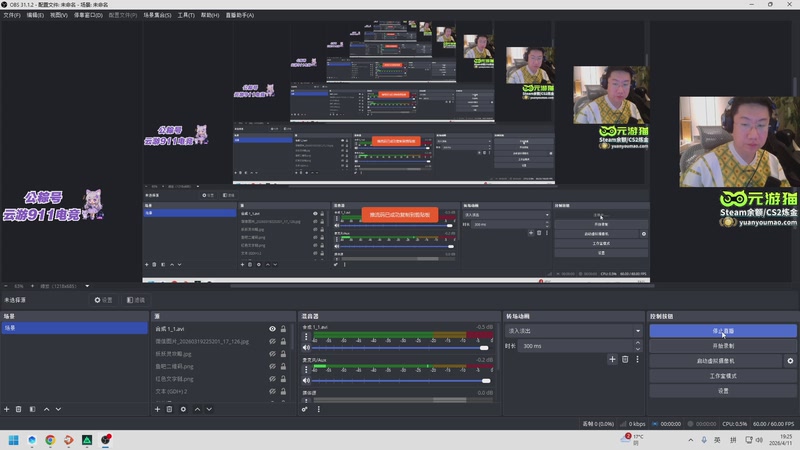Open the 视图(V) menu

click(59, 15)
